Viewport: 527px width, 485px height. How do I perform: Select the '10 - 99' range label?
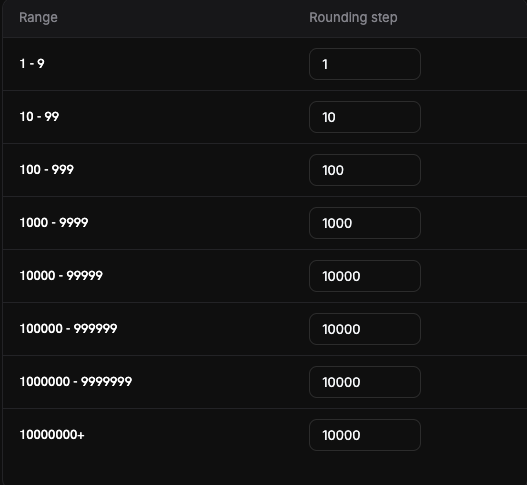point(39,117)
